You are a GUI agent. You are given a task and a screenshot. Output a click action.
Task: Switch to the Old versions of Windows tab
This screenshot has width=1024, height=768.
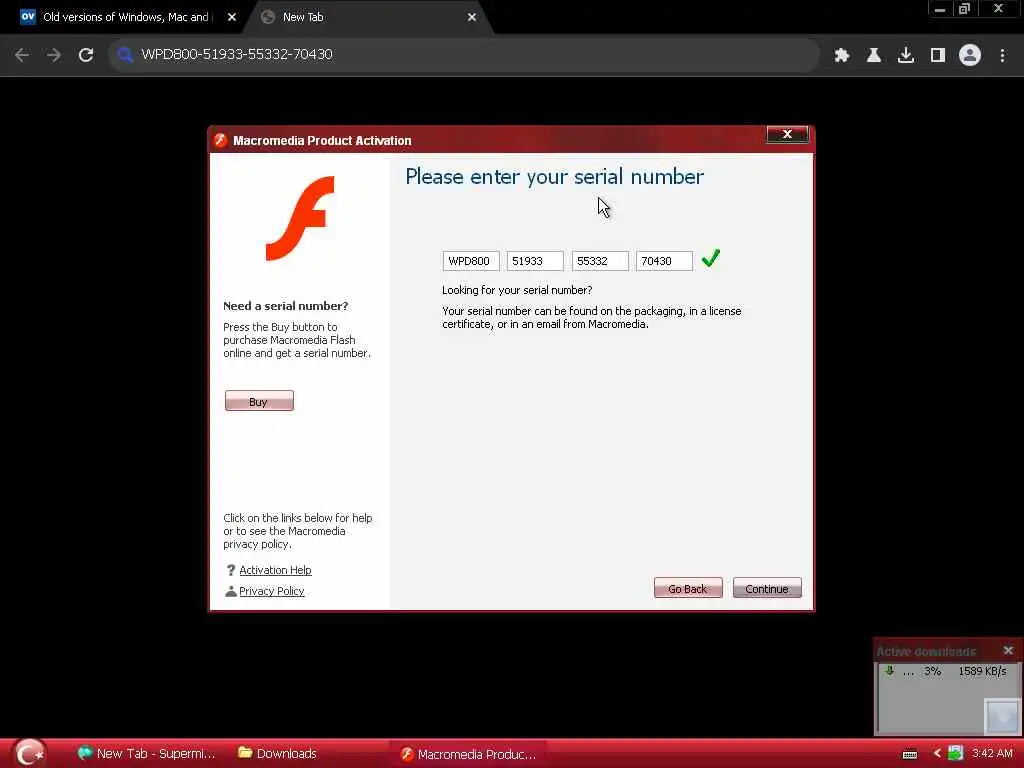[128, 17]
